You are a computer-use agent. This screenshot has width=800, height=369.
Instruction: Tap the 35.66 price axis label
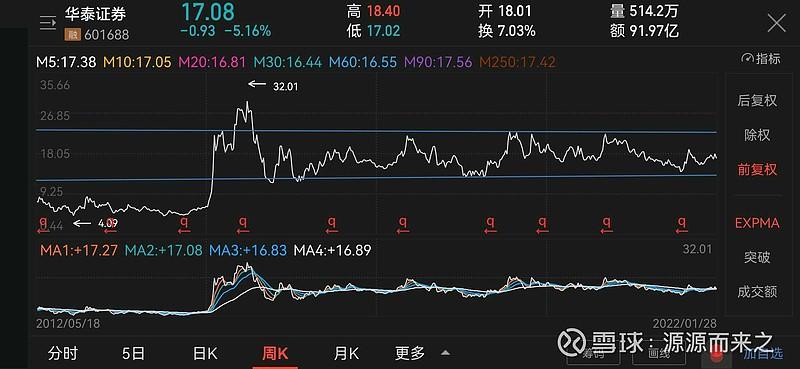click(55, 85)
